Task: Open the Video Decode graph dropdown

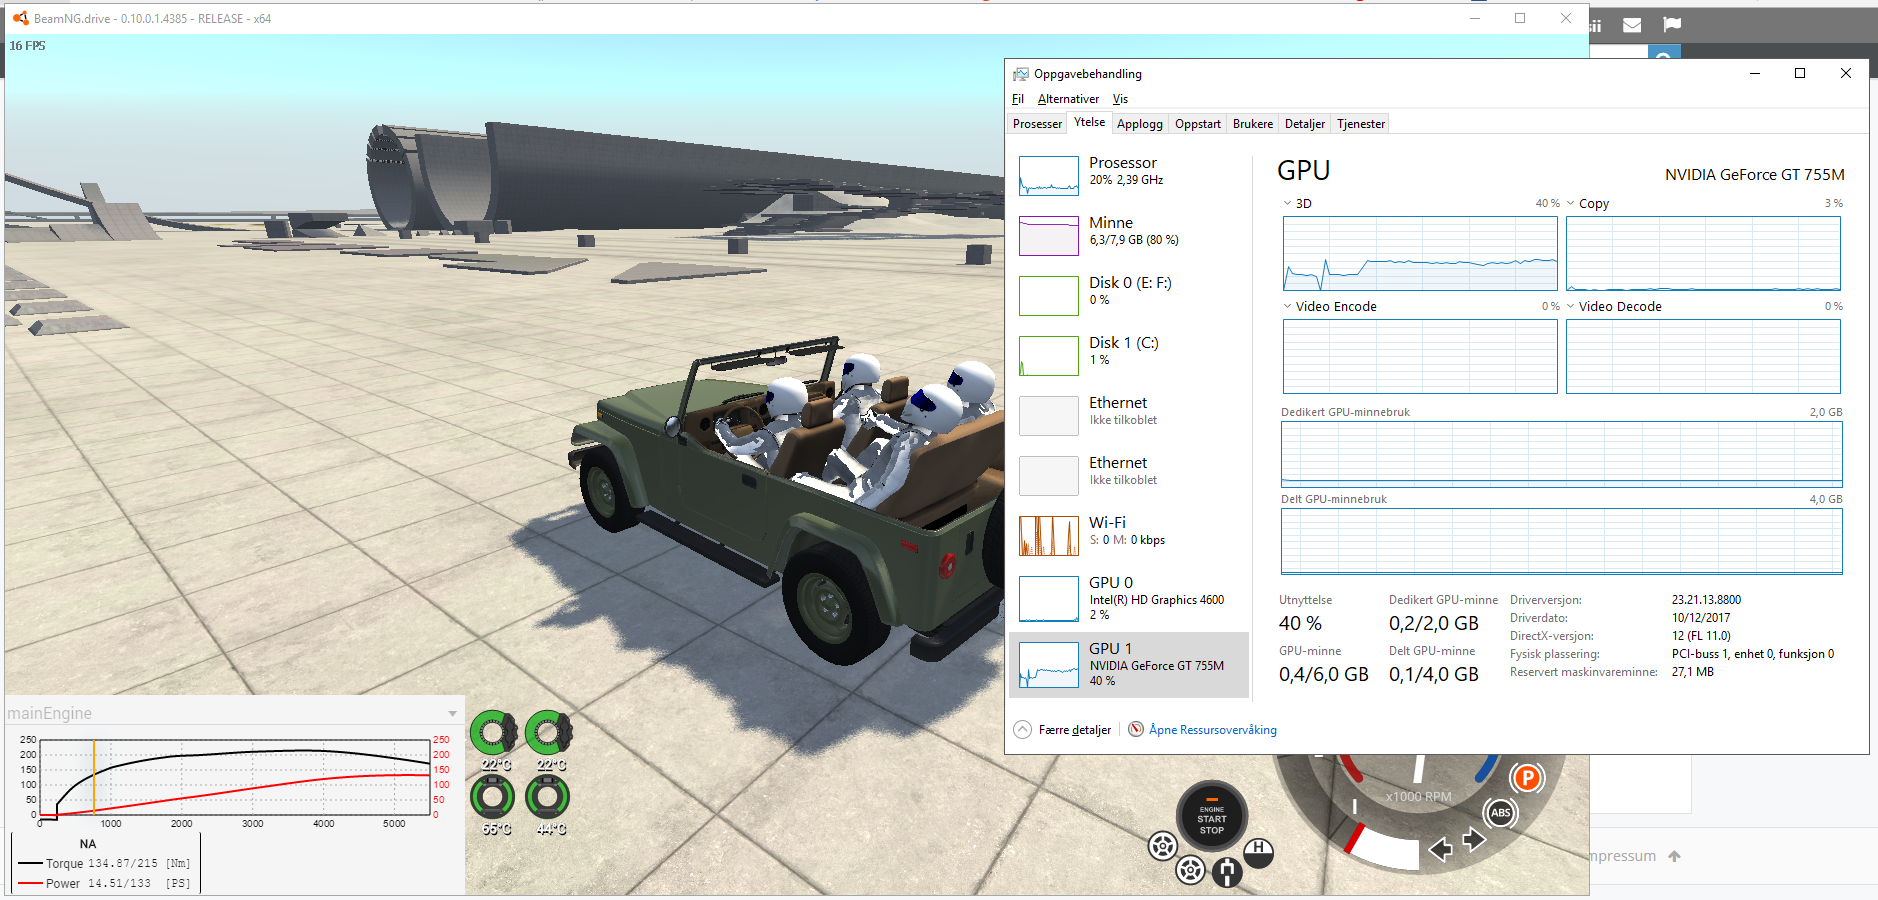Action: tap(1571, 306)
